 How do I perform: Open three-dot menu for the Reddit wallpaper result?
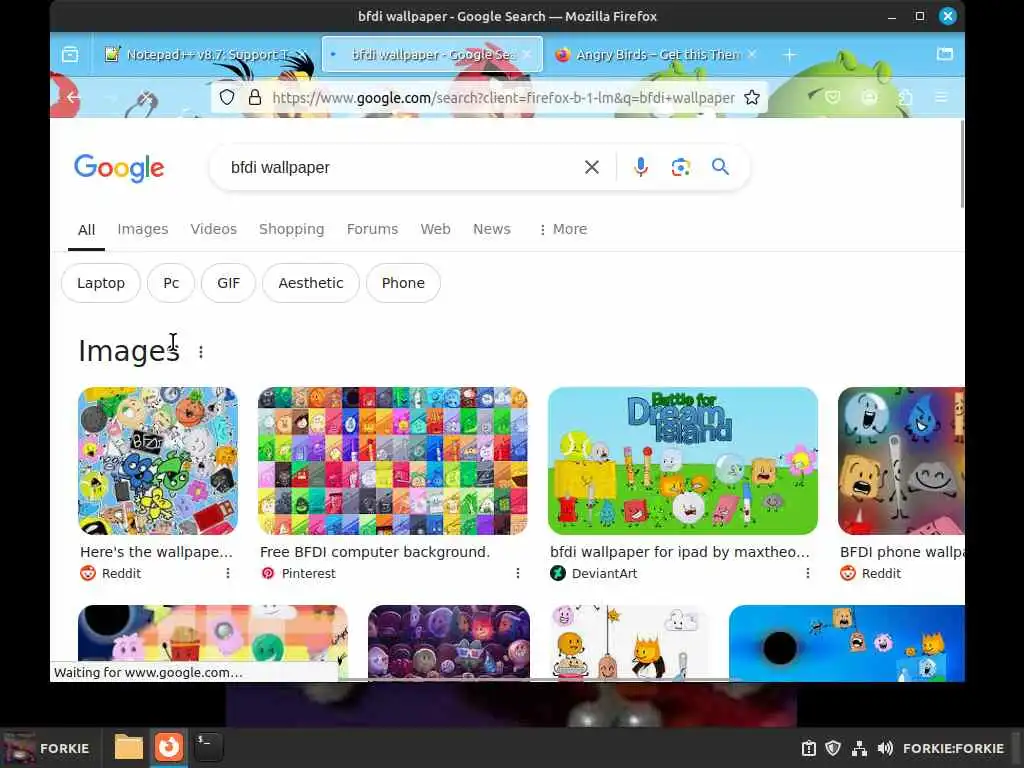click(x=227, y=573)
